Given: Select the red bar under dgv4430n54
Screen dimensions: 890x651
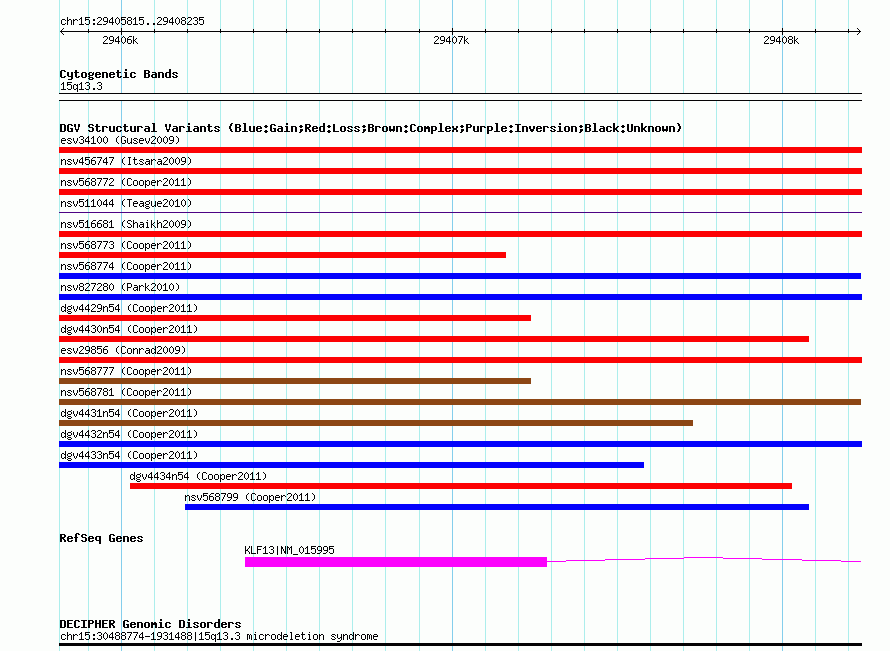Looking at the screenshot, I should [434, 339].
